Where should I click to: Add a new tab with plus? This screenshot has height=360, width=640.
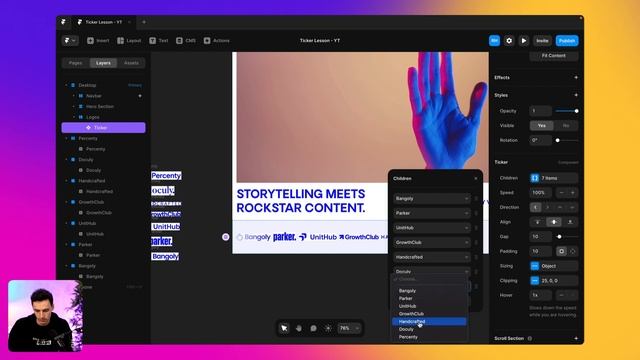pyautogui.click(x=144, y=22)
